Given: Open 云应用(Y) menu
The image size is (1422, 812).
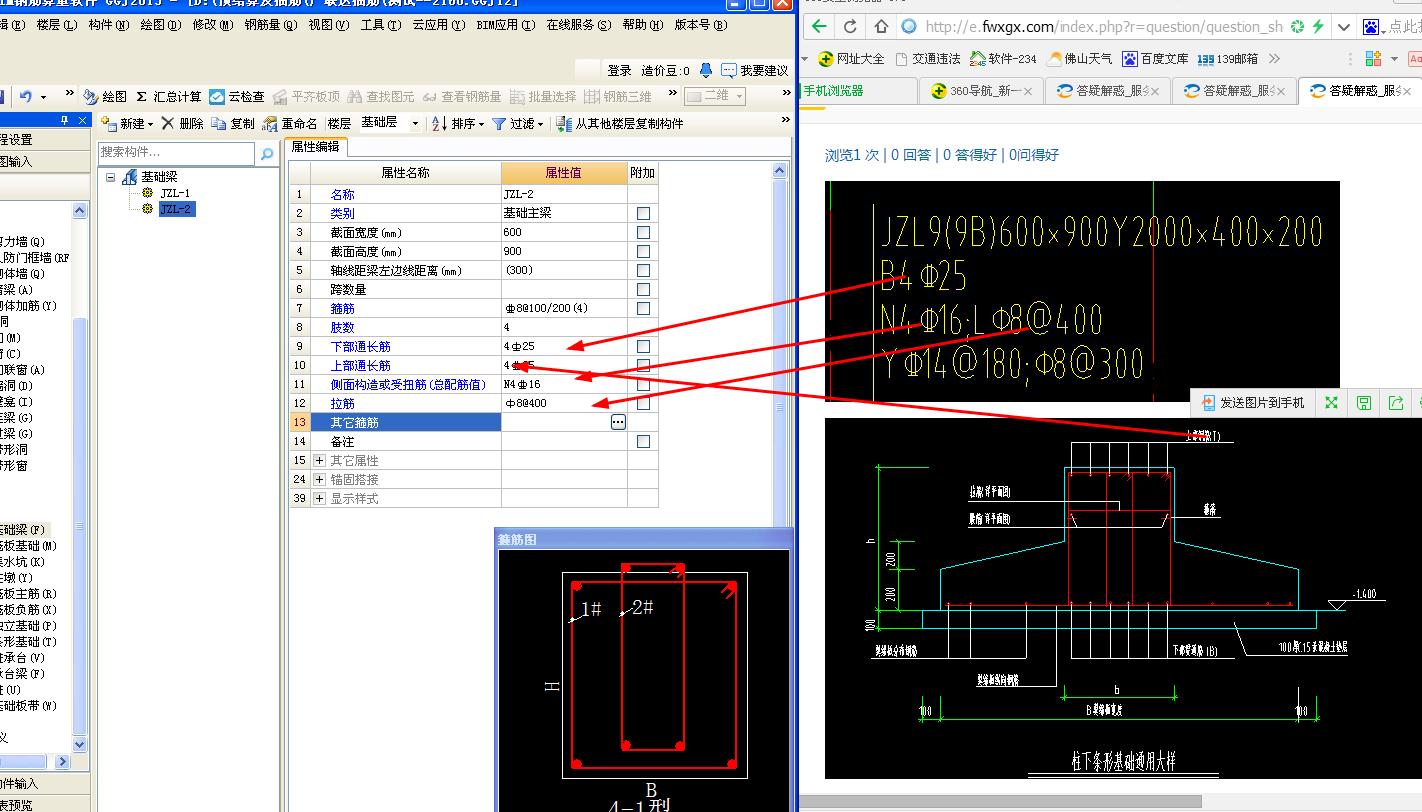Looking at the screenshot, I should tap(438, 25).
